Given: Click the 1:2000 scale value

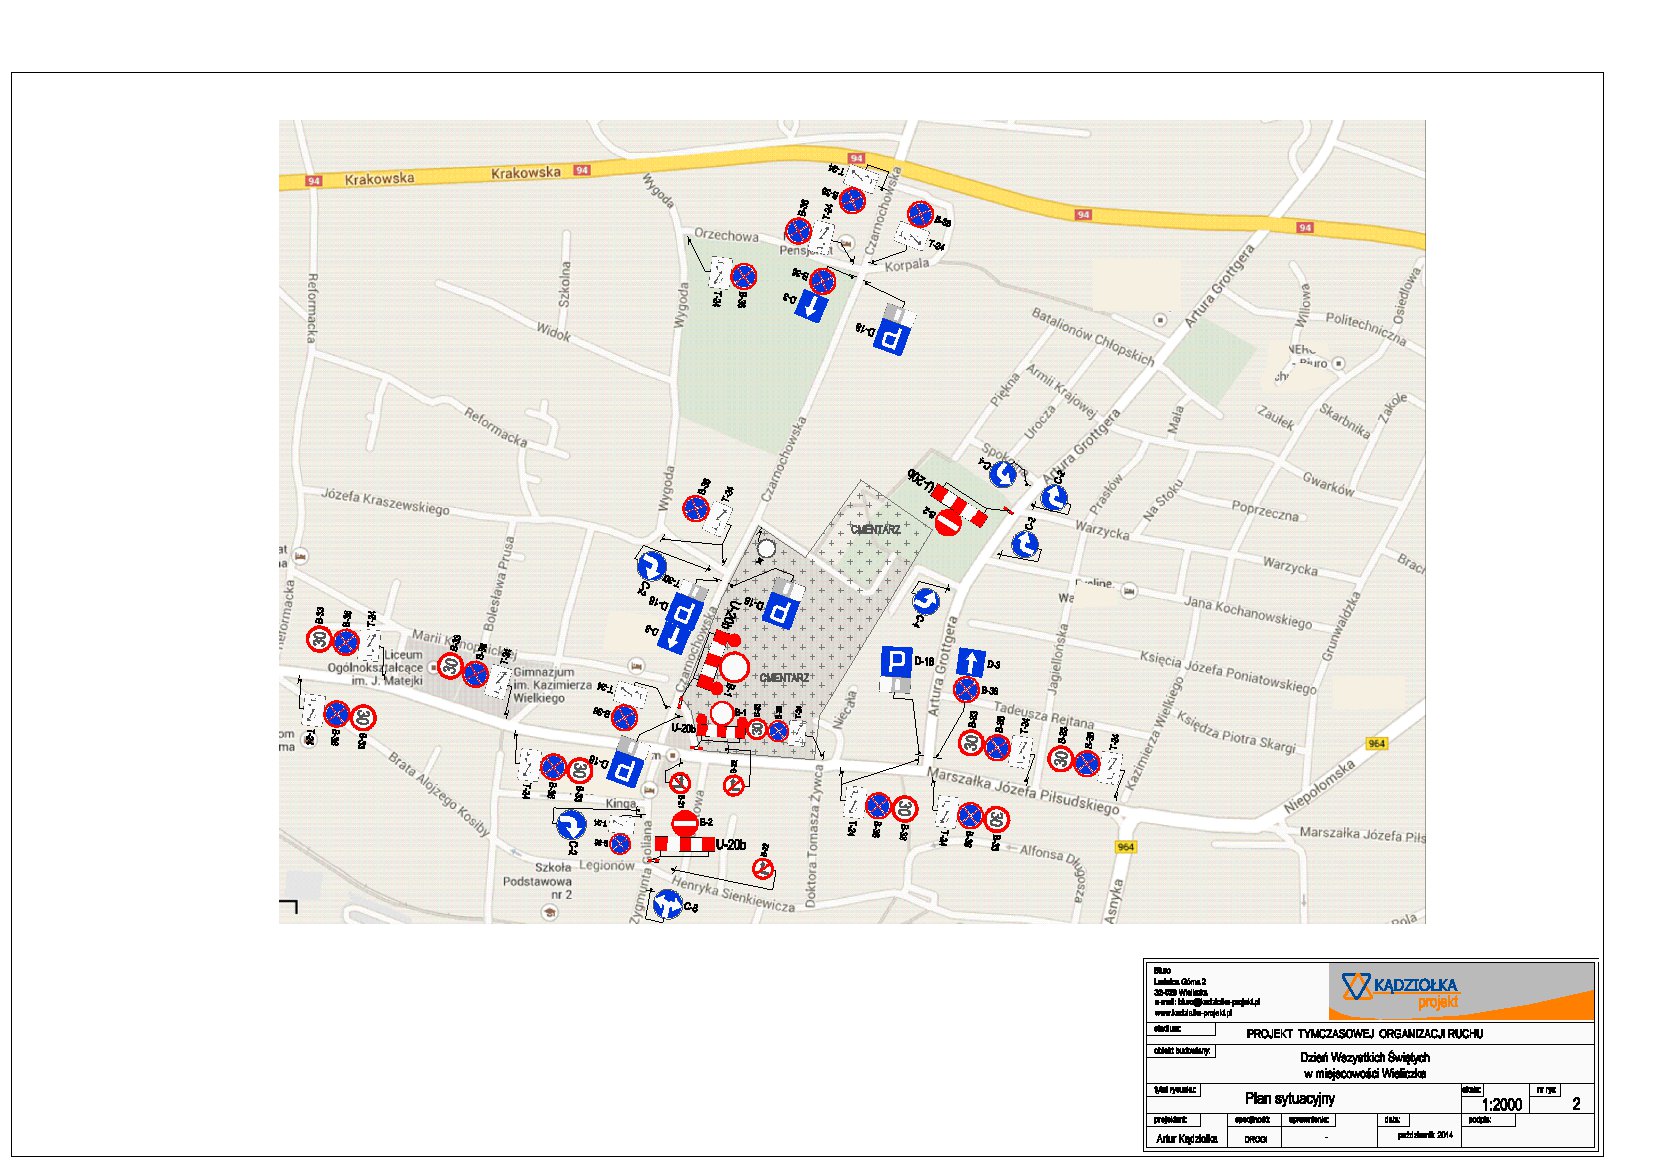Looking at the screenshot, I should click(x=1501, y=1104).
